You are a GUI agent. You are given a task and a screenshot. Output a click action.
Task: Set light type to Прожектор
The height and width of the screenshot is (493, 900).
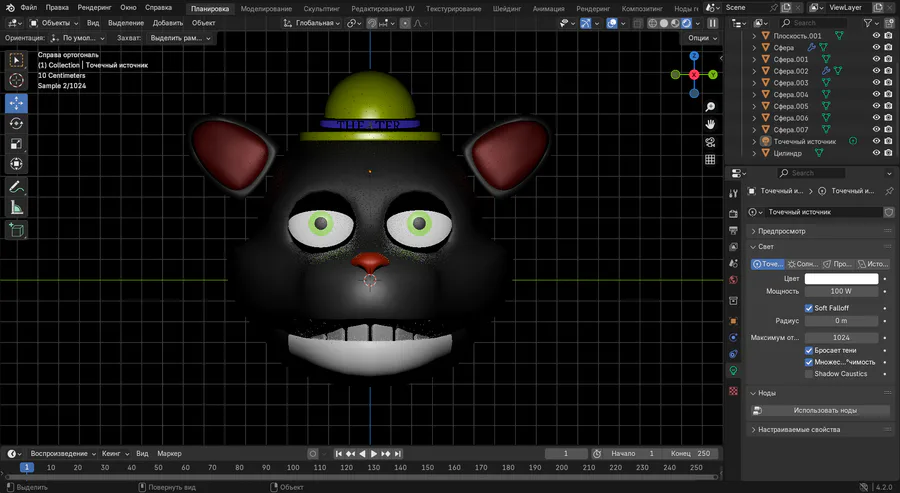click(x=837, y=264)
